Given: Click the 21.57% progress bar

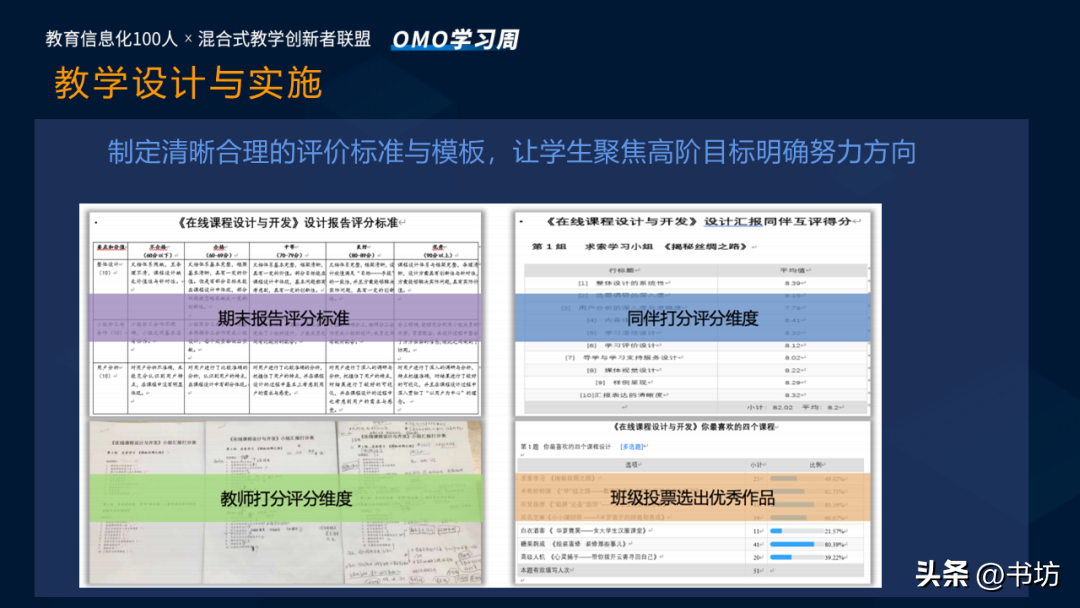Looking at the screenshot, I should tap(796, 531).
